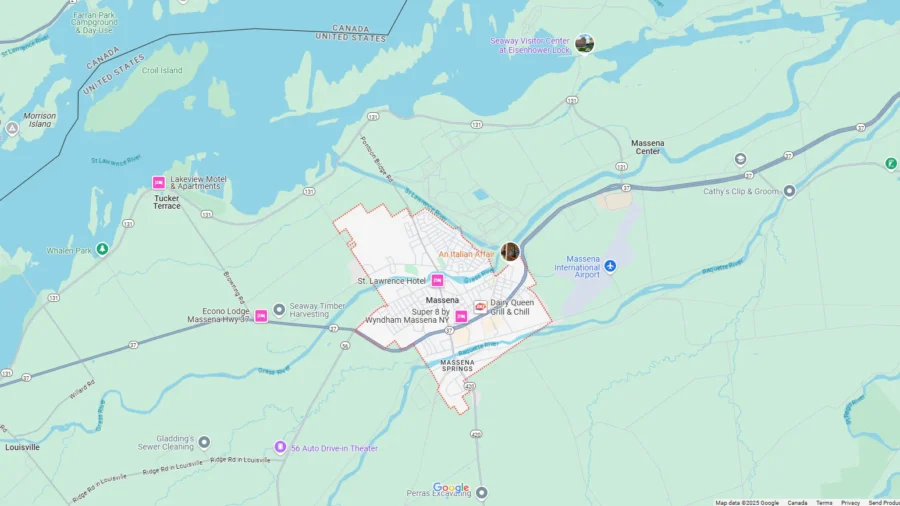
Task: Open the Econo Lodge Massena hotel pin
Action: (261, 316)
